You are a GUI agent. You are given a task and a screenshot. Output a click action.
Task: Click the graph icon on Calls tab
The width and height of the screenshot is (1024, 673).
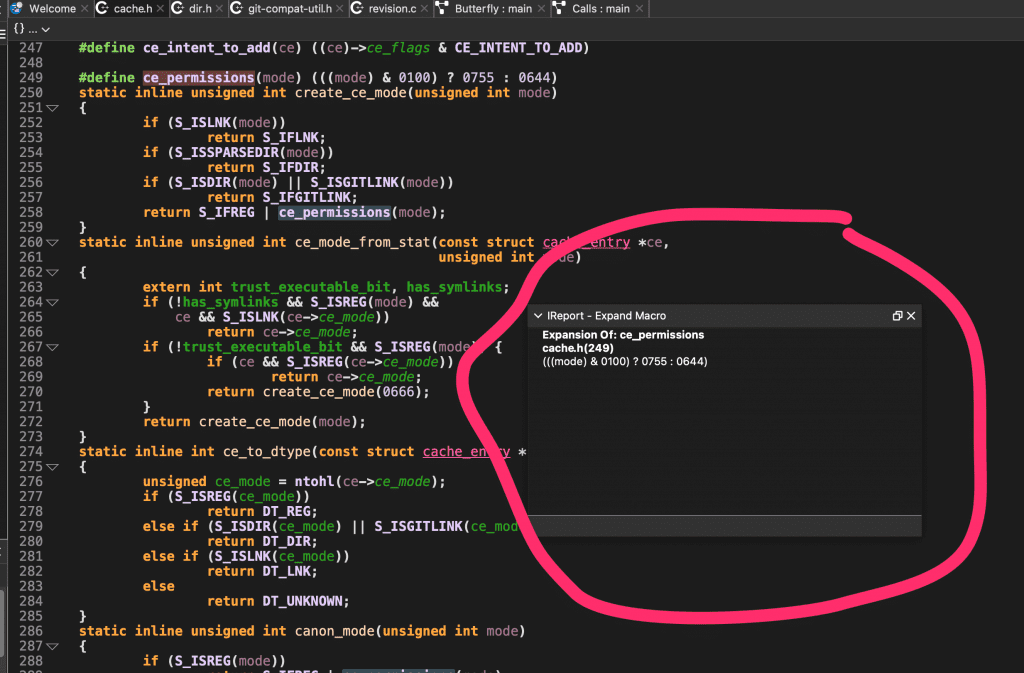point(559,8)
